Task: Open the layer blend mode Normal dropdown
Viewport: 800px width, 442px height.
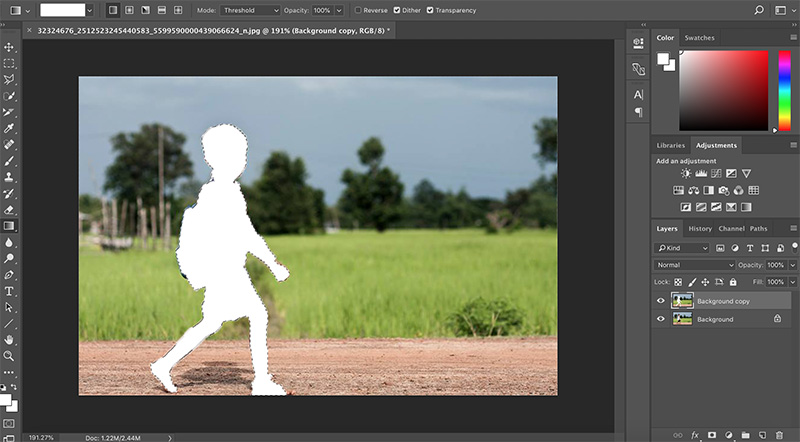Action: tap(694, 265)
